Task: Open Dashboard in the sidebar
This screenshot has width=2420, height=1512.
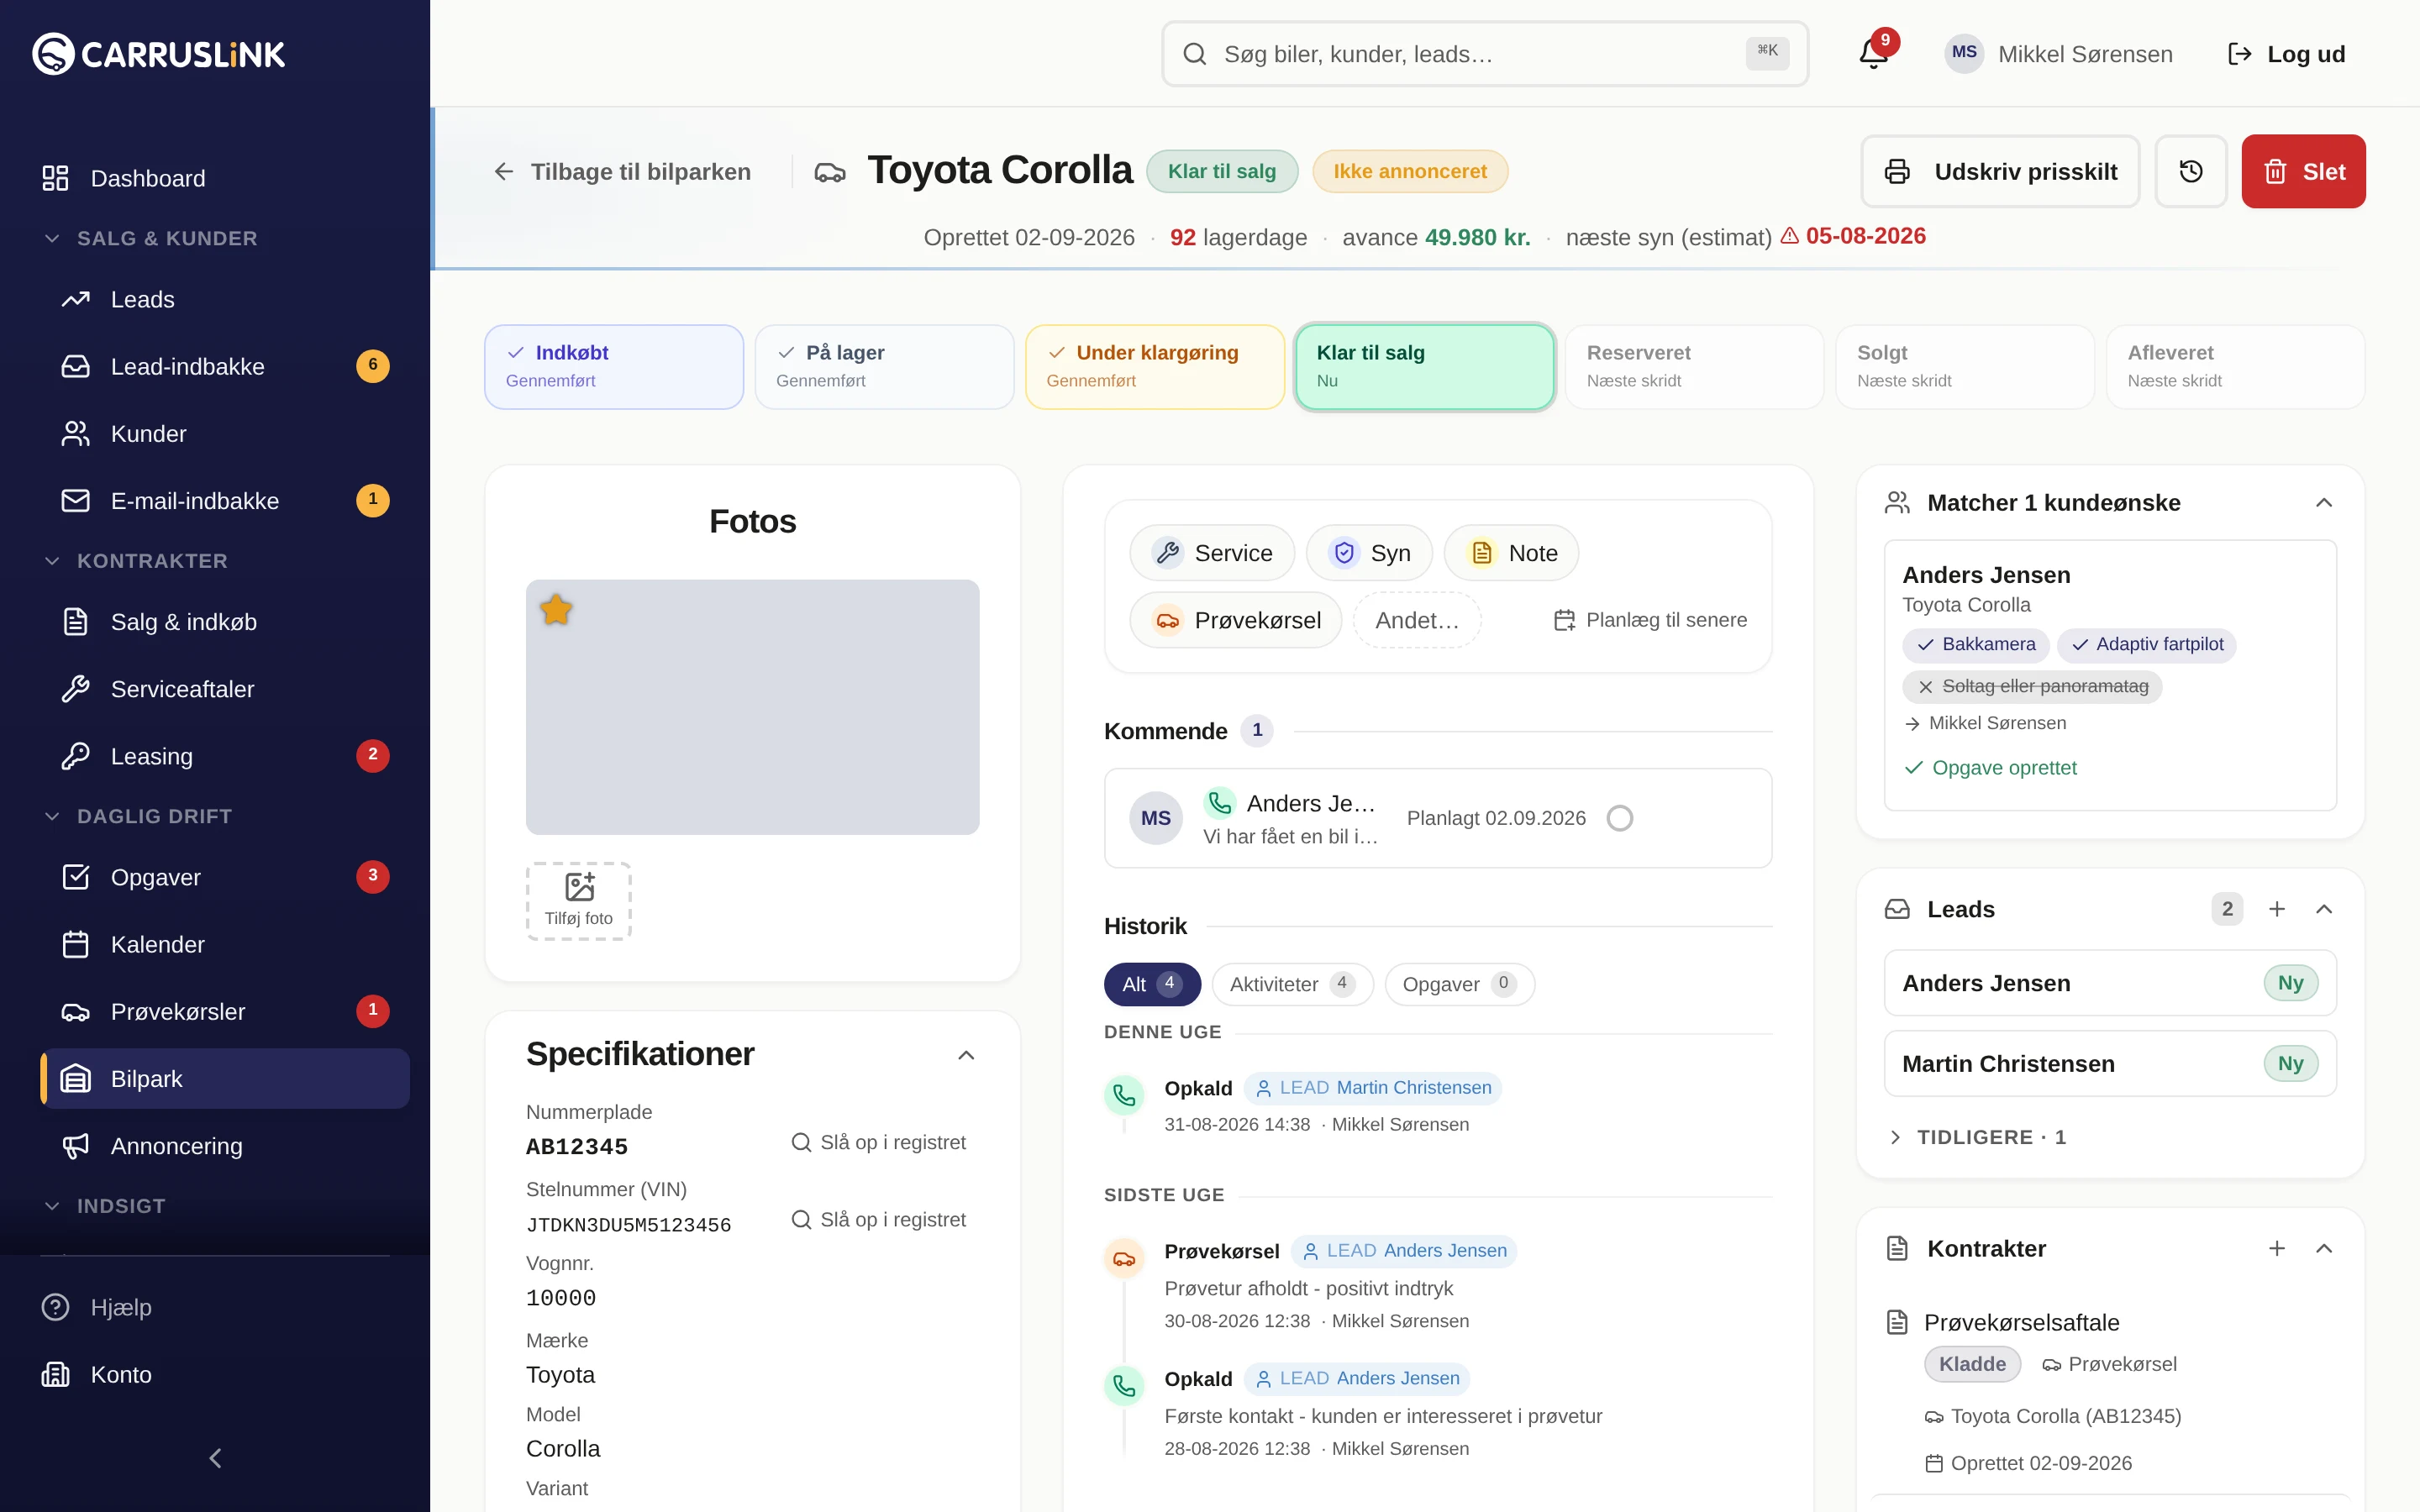Action: pos(215,178)
